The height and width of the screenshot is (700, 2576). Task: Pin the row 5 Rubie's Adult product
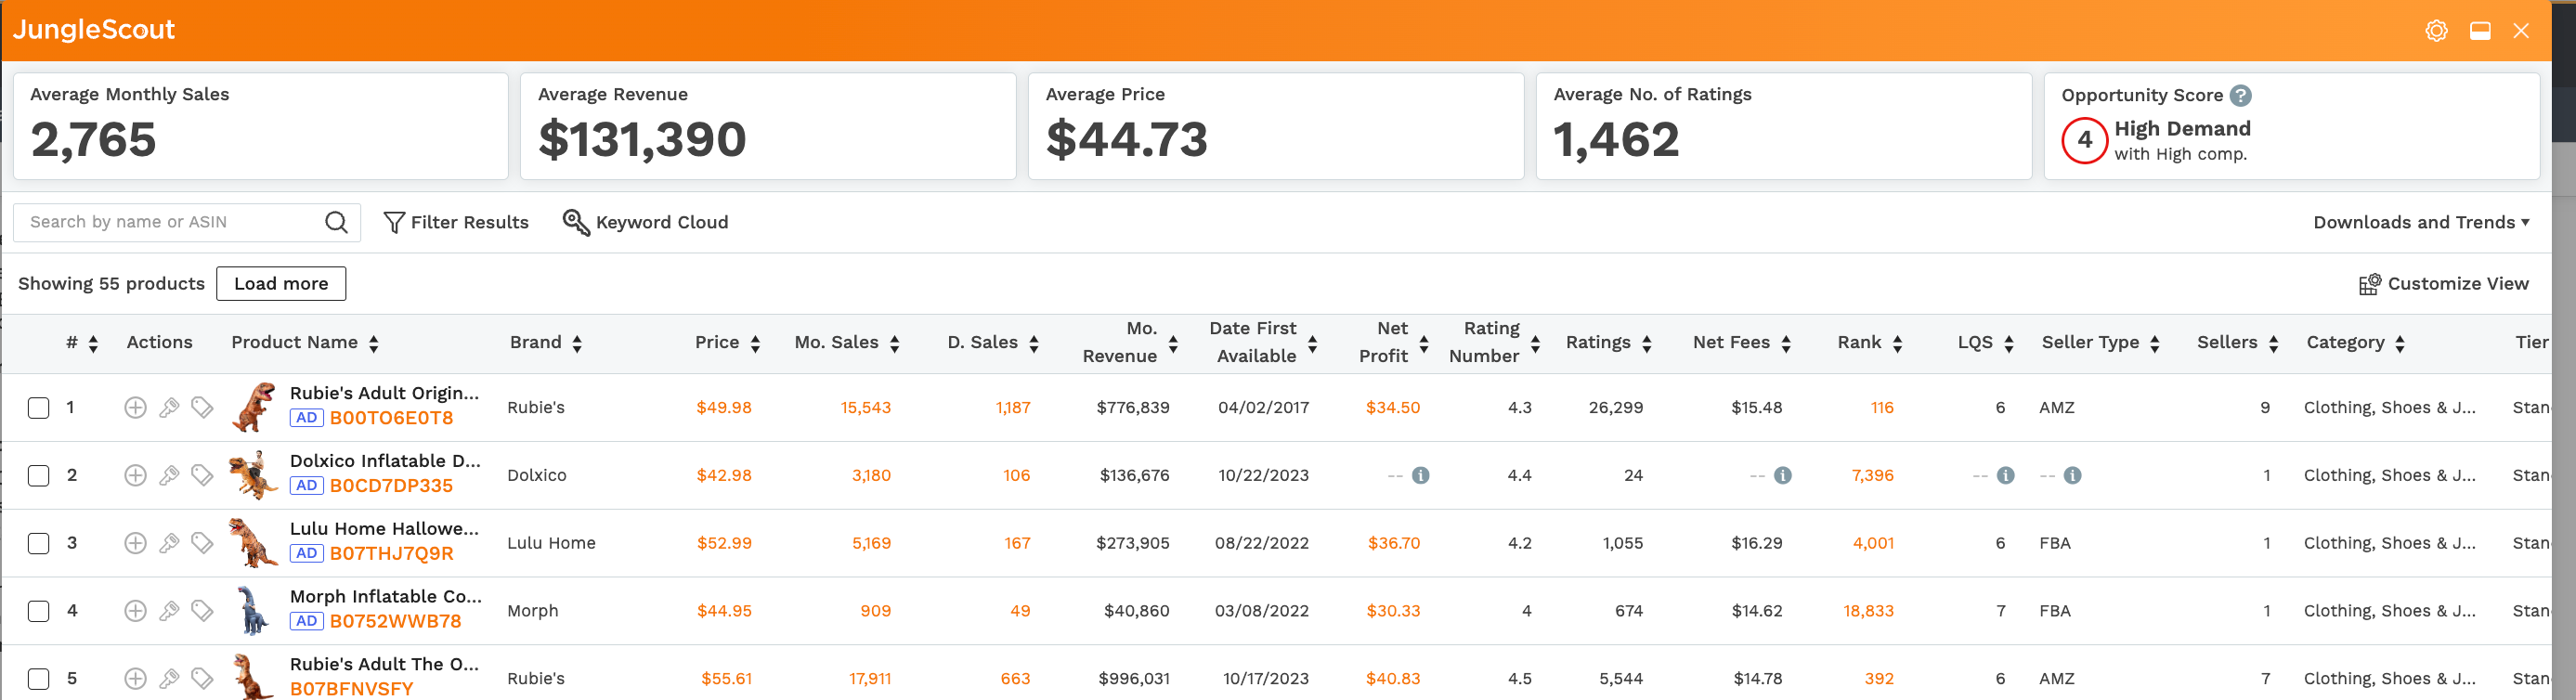169,678
